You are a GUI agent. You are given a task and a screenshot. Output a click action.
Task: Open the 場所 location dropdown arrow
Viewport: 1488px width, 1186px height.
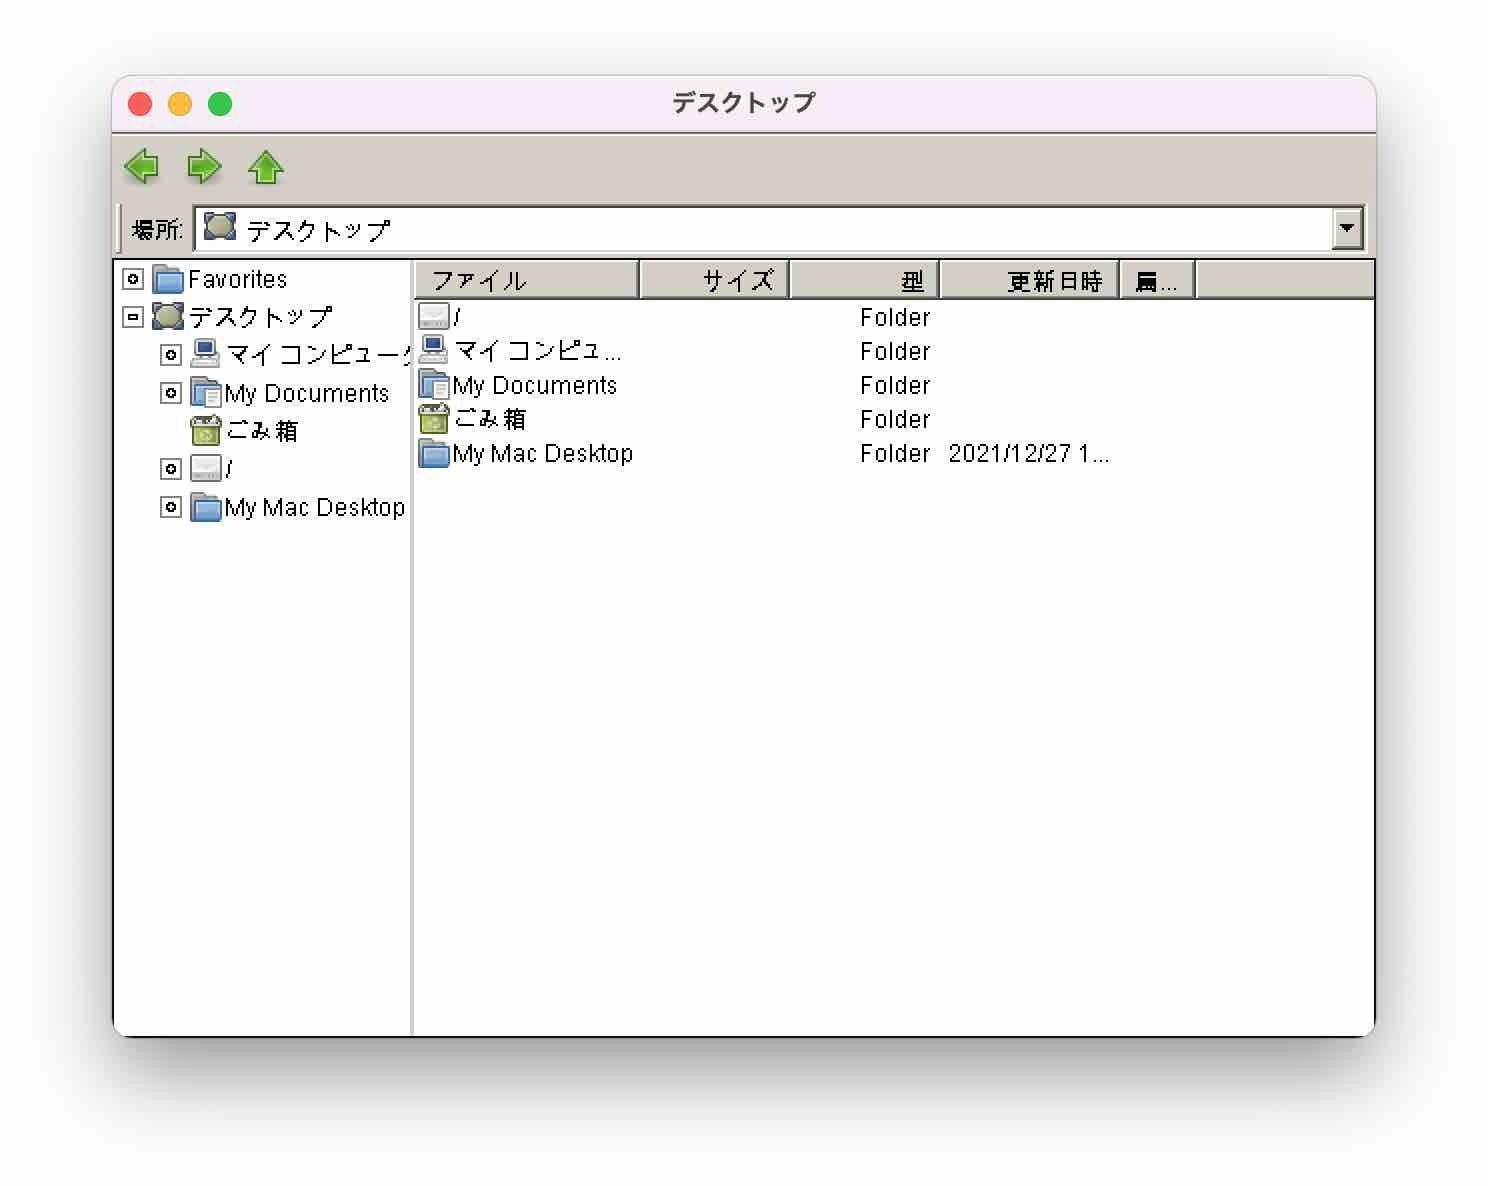(x=1347, y=229)
